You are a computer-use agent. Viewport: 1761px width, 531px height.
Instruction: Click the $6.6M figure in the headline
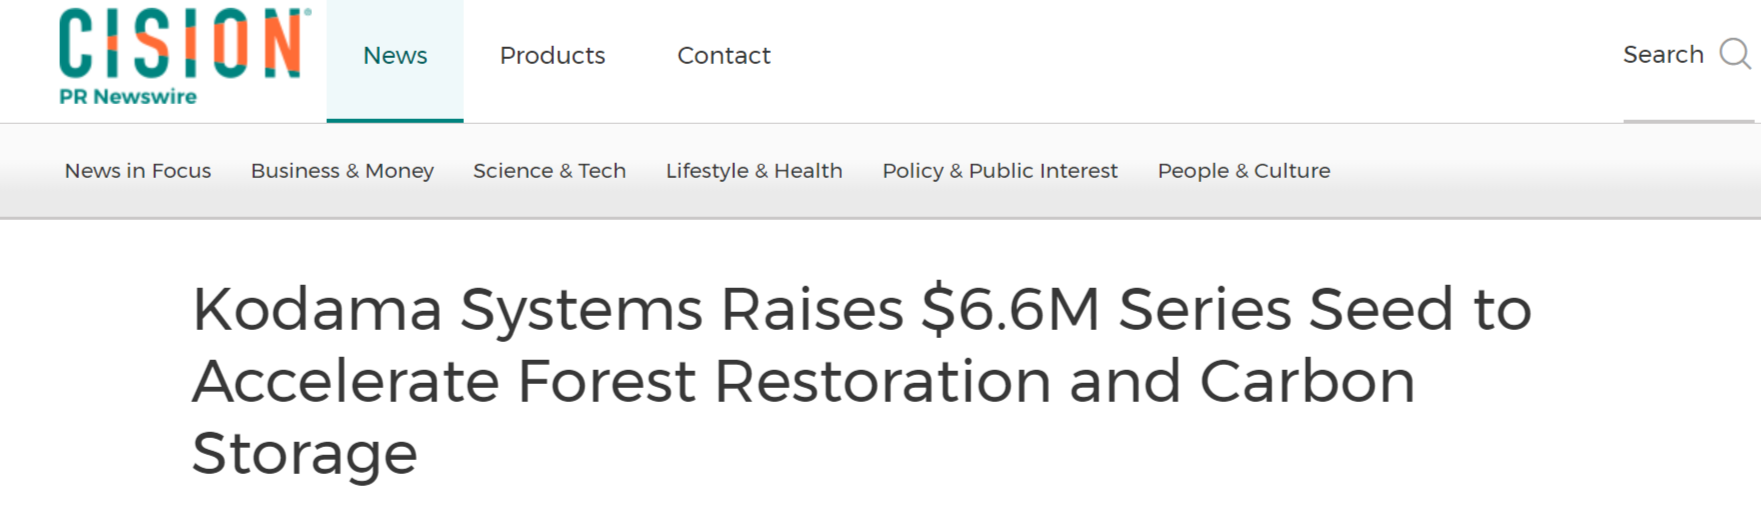1010,310
